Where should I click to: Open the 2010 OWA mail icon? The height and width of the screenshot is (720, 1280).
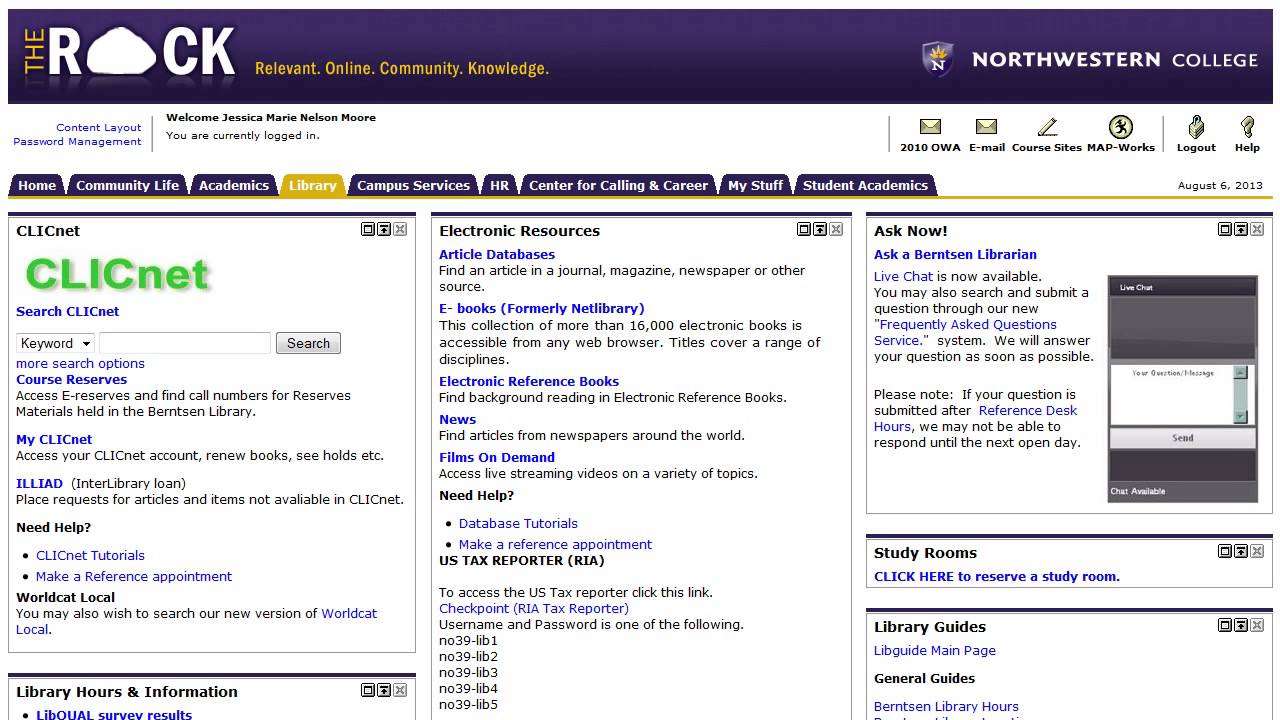930,127
